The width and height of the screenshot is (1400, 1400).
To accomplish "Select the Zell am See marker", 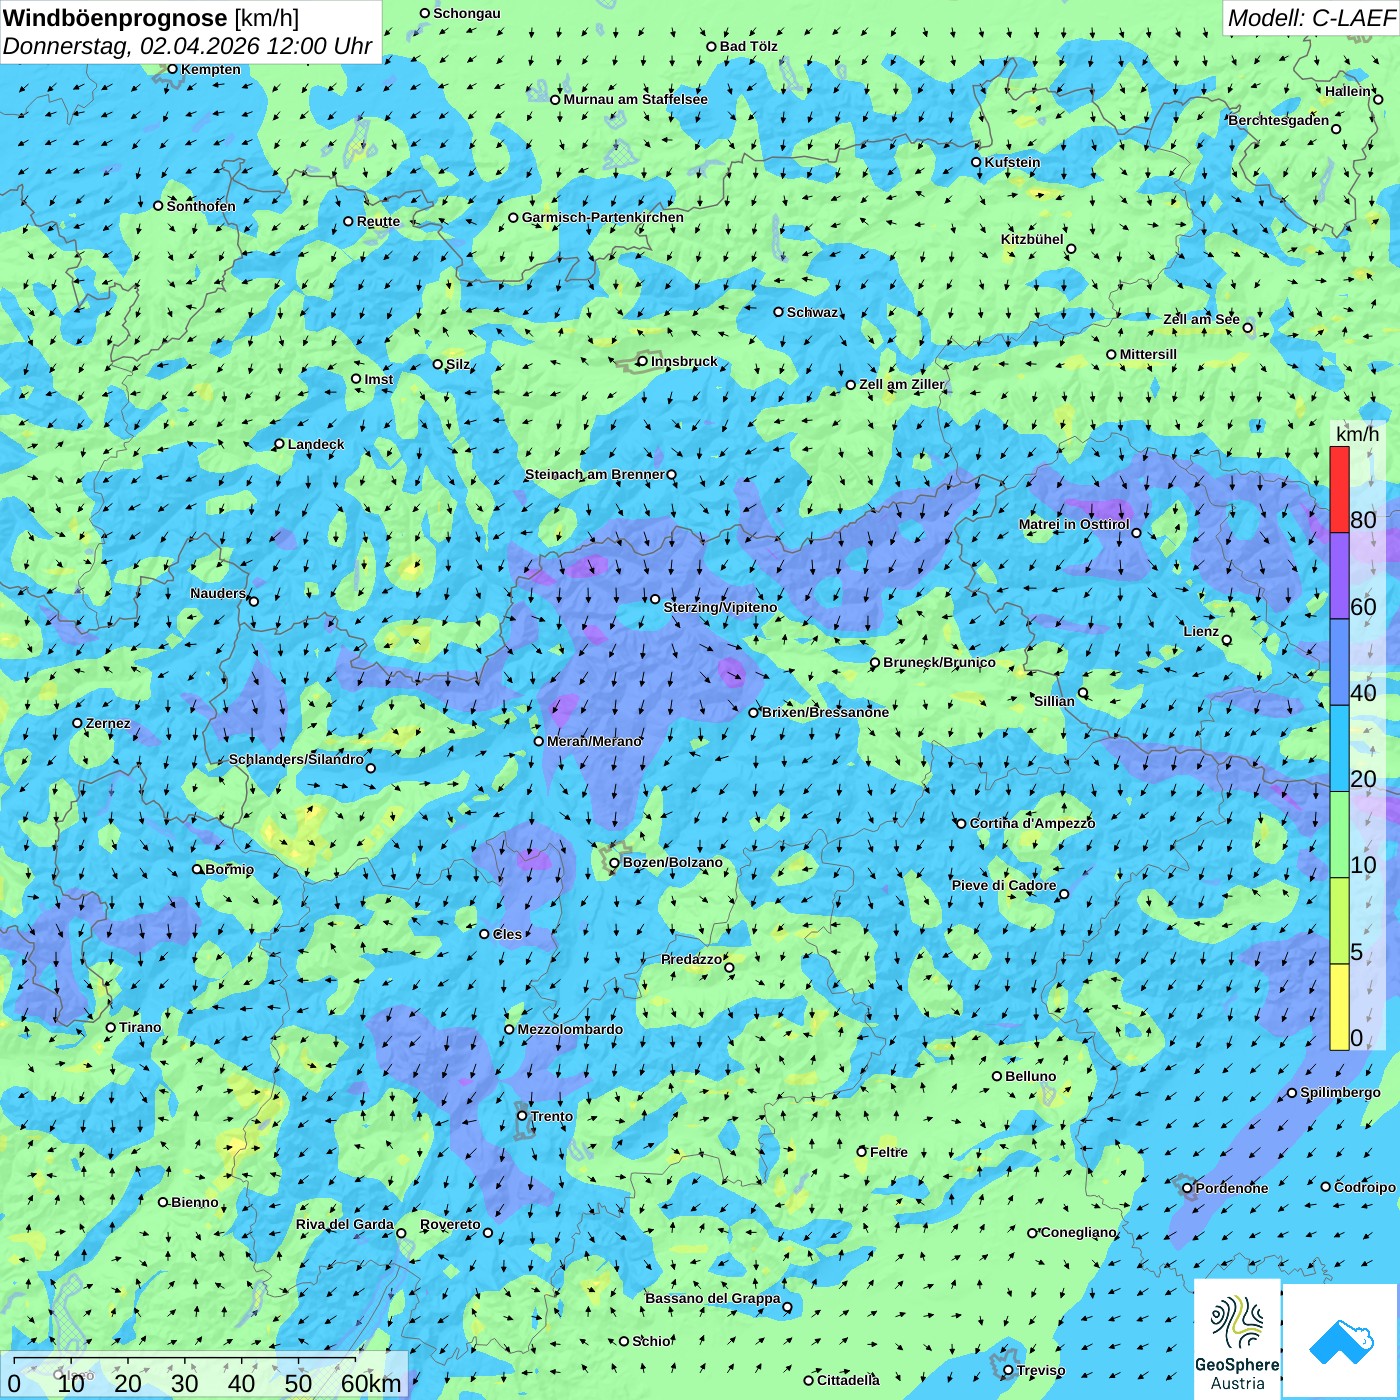I will (1247, 327).
